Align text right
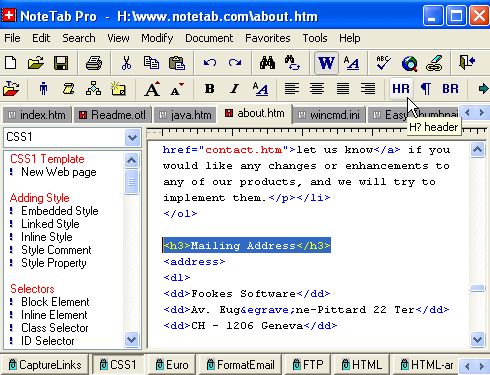This screenshot has height=375, width=490. (368, 89)
